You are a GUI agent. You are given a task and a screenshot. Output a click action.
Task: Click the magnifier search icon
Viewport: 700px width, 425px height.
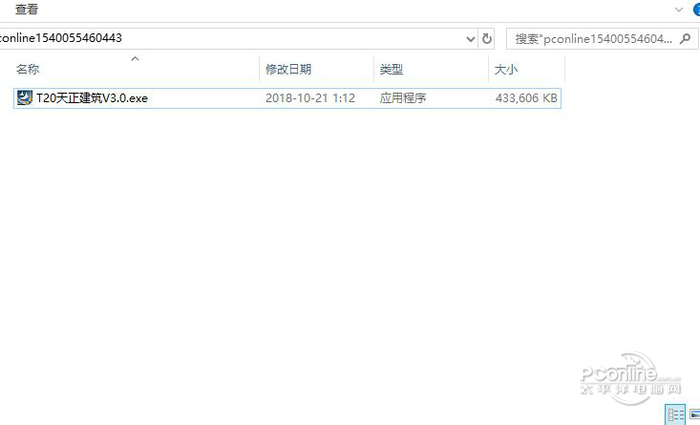pyautogui.click(x=685, y=39)
